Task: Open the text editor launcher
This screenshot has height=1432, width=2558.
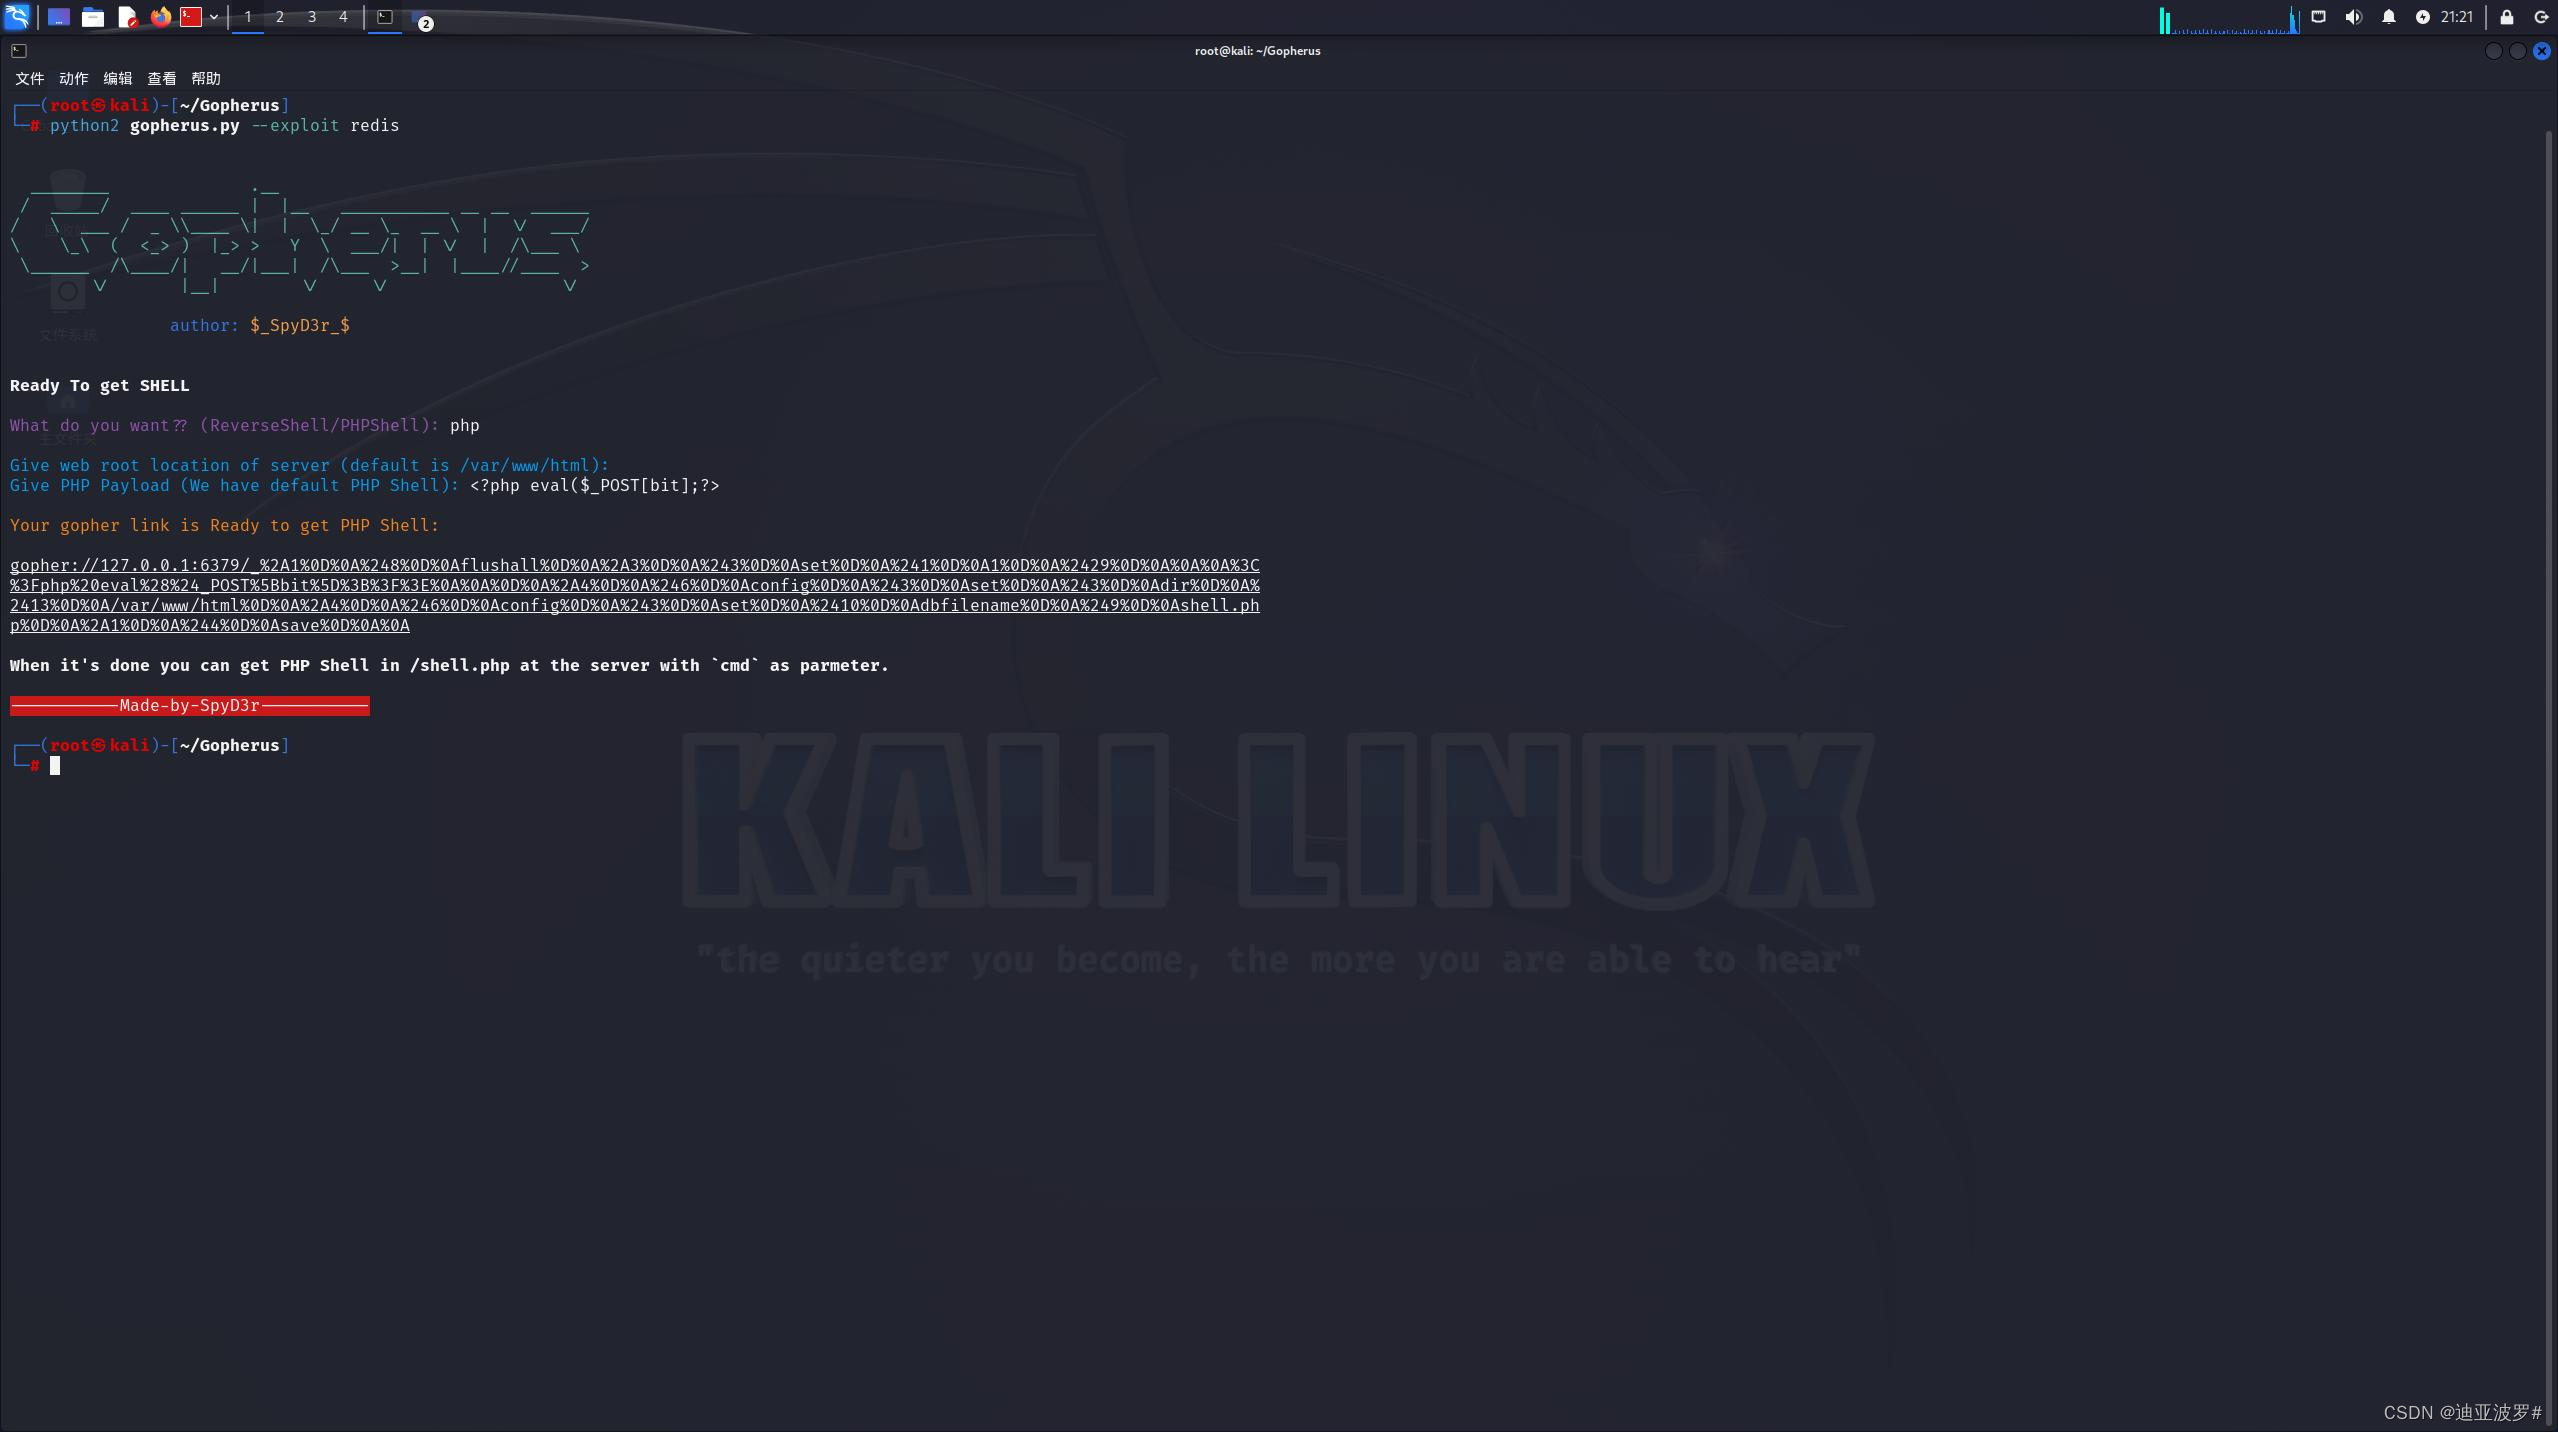Action: [127, 17]
